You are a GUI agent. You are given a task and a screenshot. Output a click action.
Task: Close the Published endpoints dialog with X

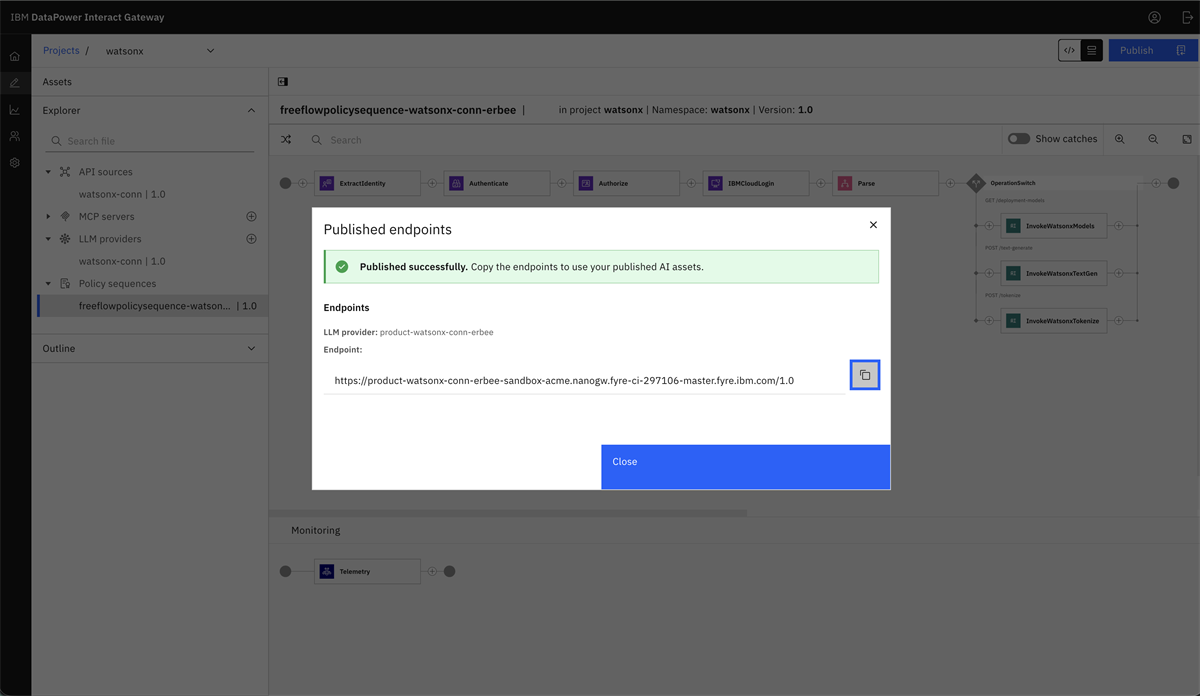point(873,225)
